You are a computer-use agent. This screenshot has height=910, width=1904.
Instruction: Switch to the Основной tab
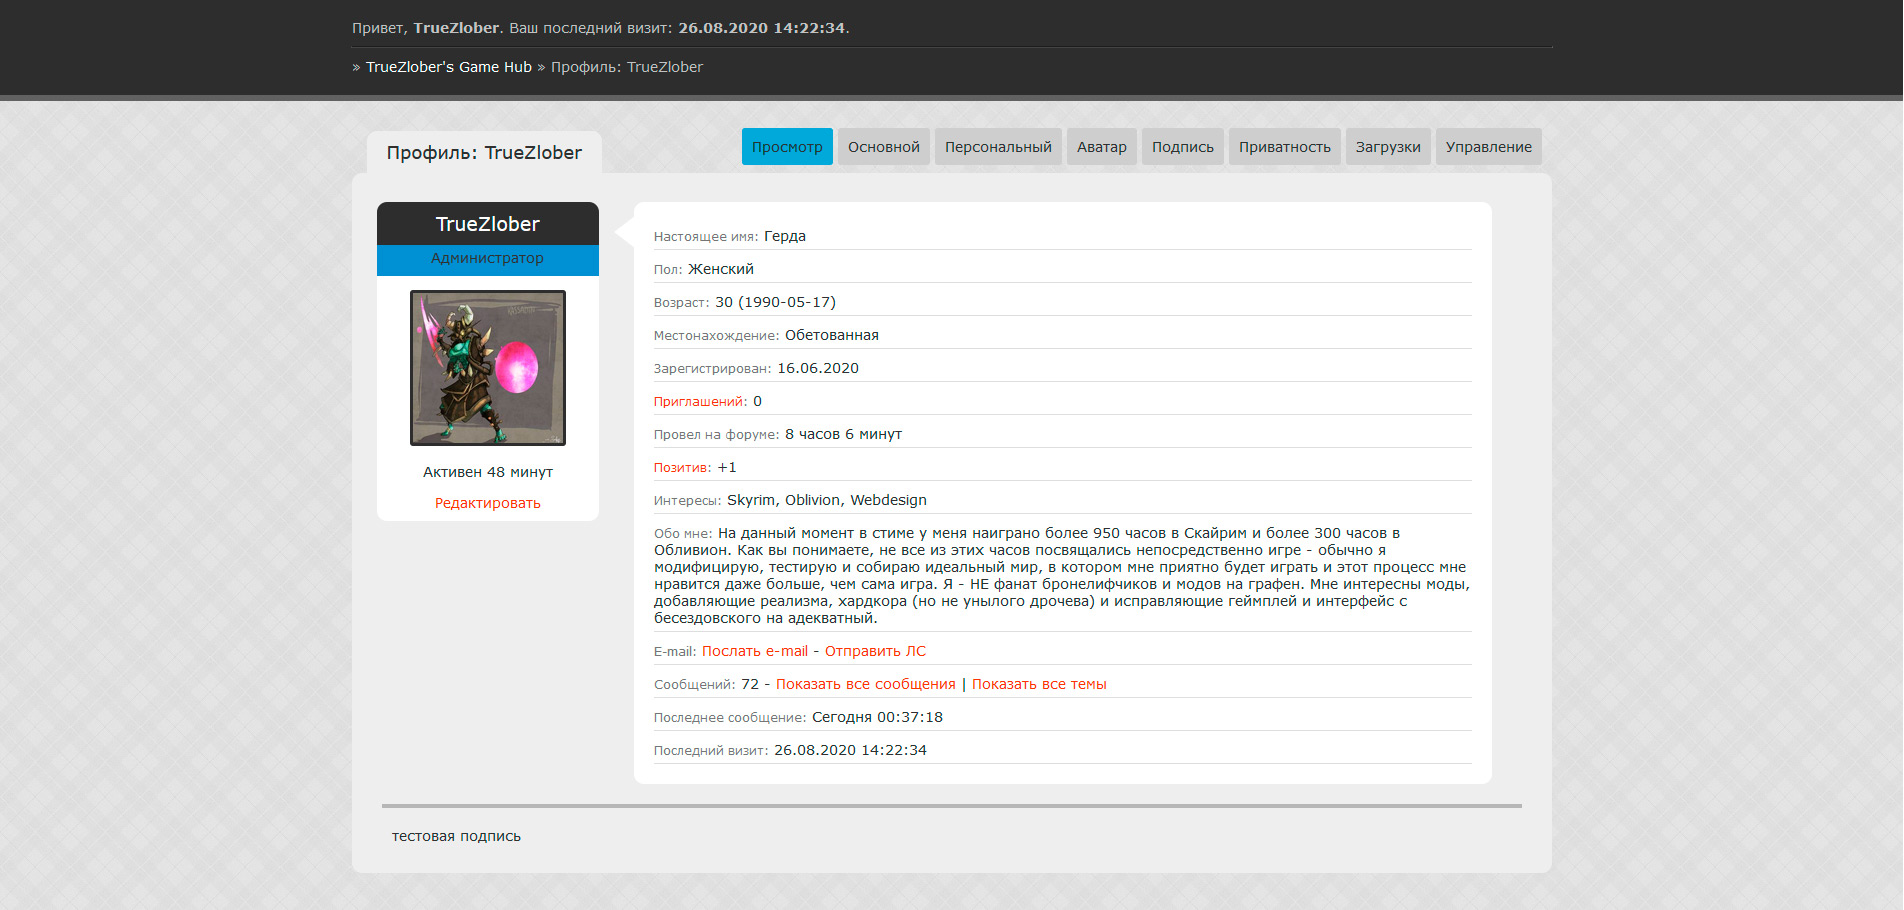(x=884, y=147)
